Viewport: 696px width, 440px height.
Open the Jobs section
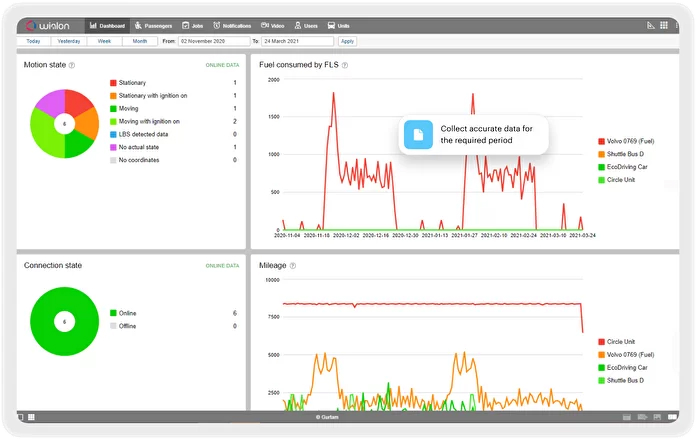tap(195, 24)
